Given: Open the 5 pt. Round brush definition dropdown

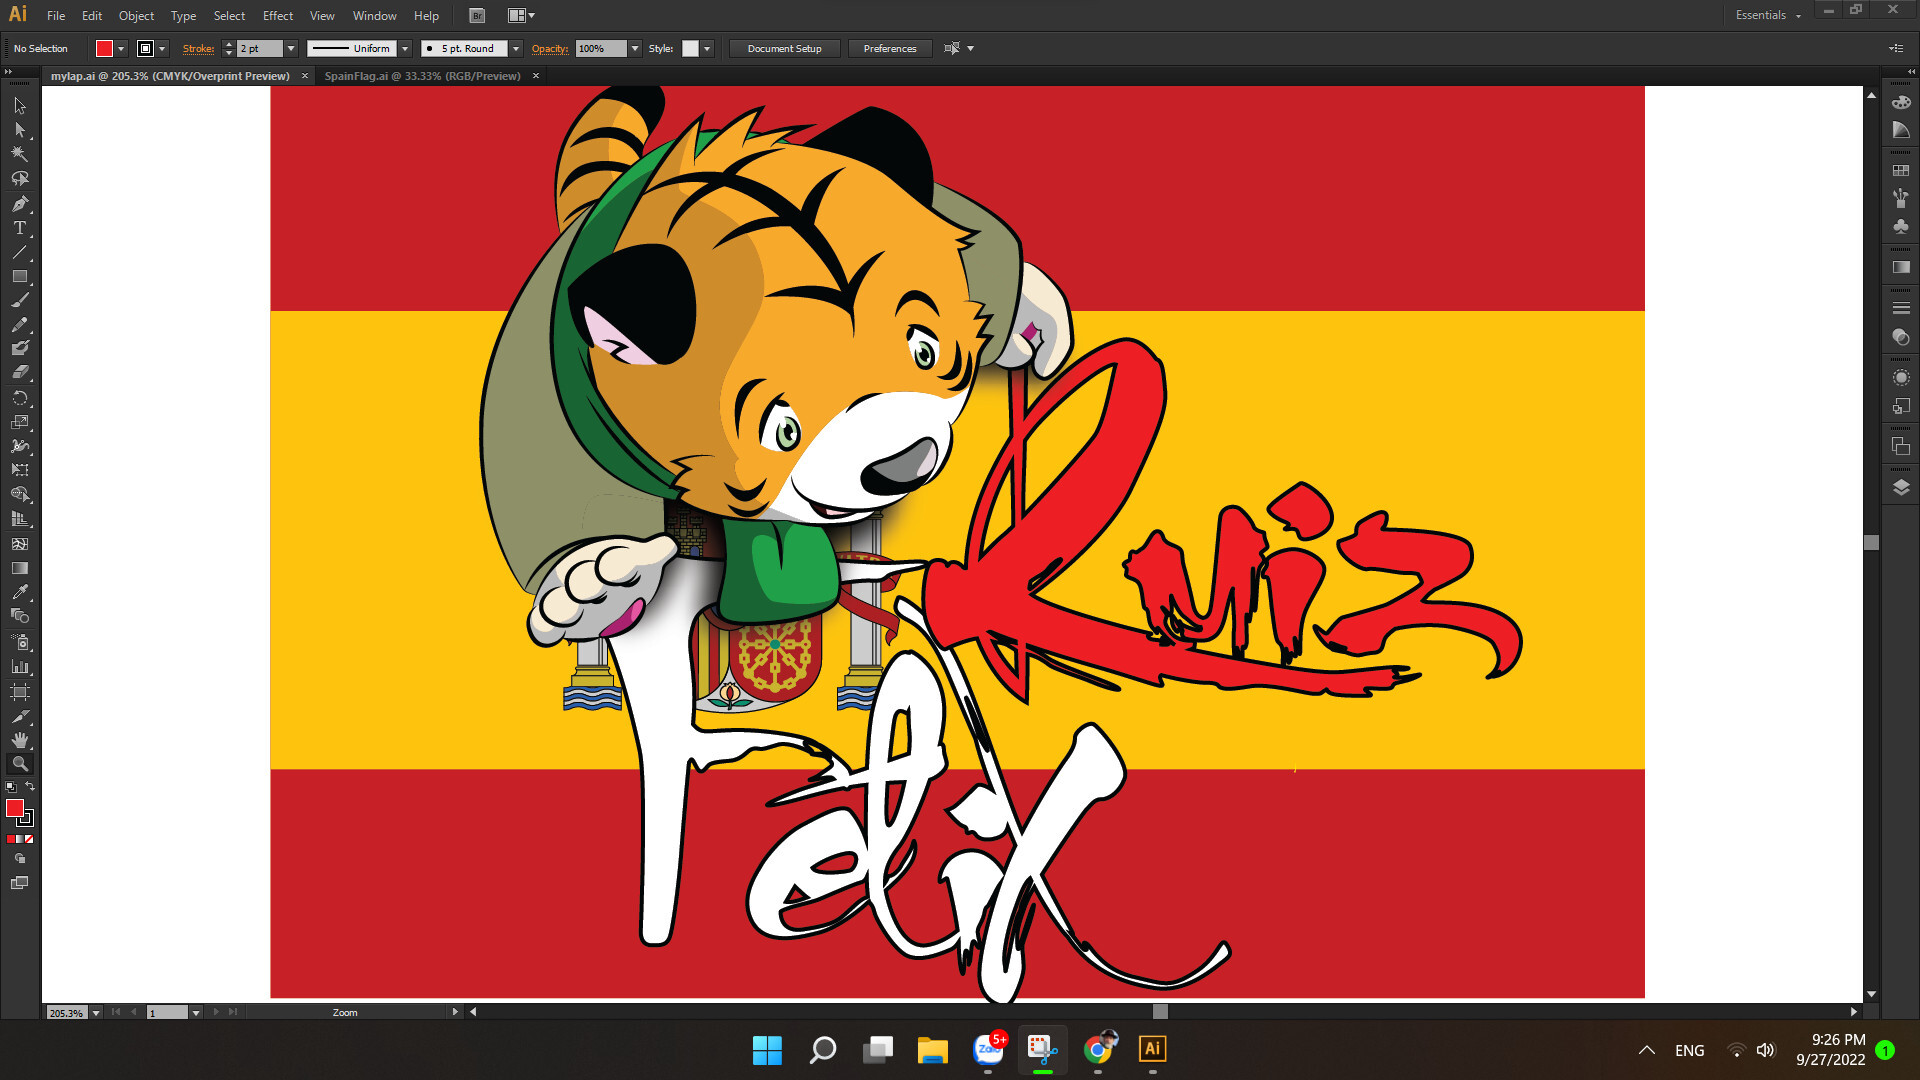Looking at the screenshot, I should click(516, 48).
